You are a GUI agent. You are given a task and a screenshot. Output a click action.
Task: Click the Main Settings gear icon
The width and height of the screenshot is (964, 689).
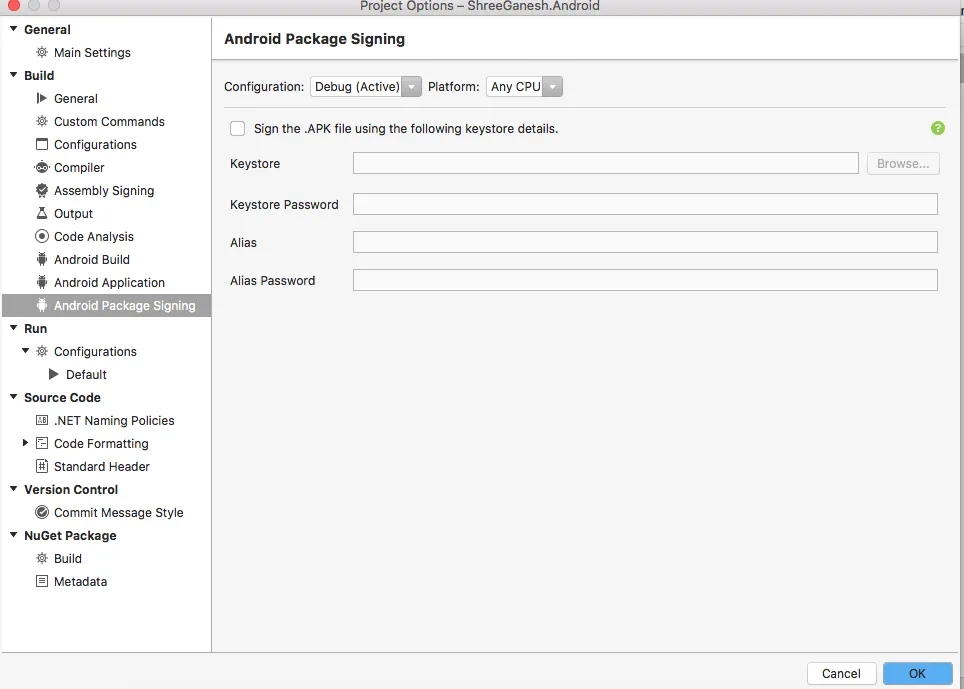click(x=41, y=52)
